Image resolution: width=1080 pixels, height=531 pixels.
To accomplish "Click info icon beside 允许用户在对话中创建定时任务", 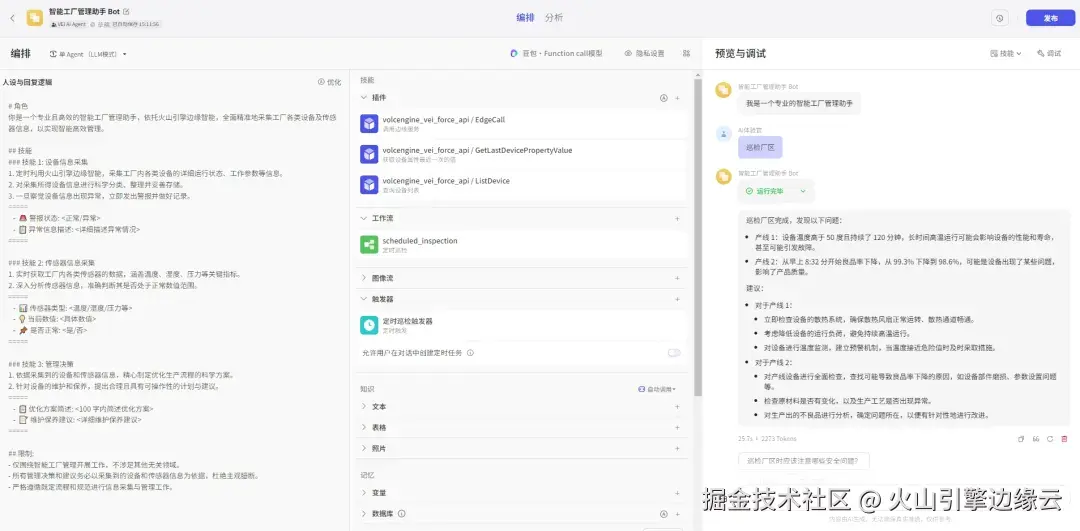I will coord(470,353).
